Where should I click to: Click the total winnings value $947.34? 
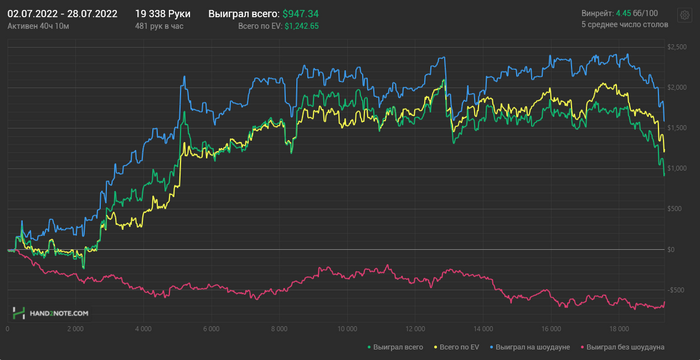[300, 14]
